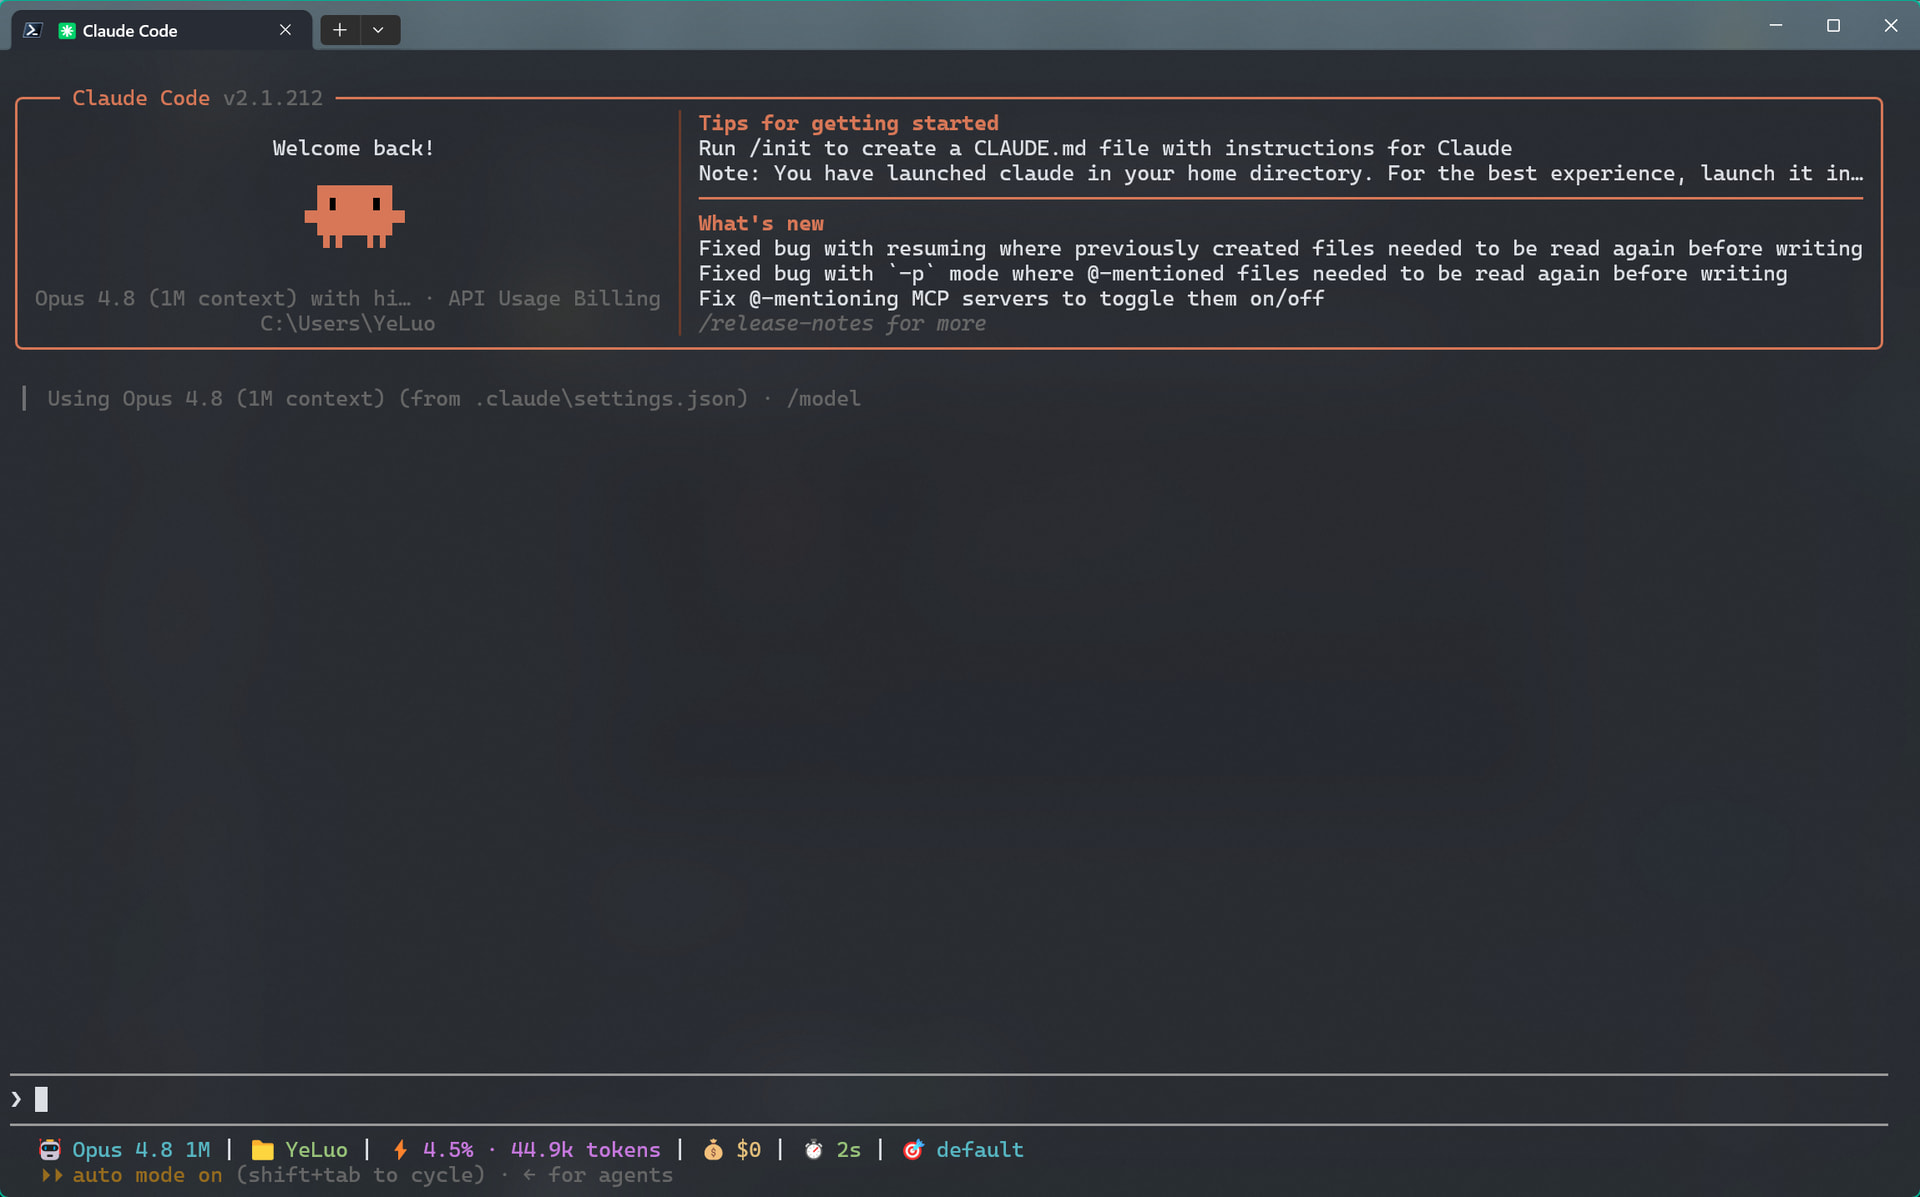Click the "Fixed bug with resuming" line

point(1280,248)
